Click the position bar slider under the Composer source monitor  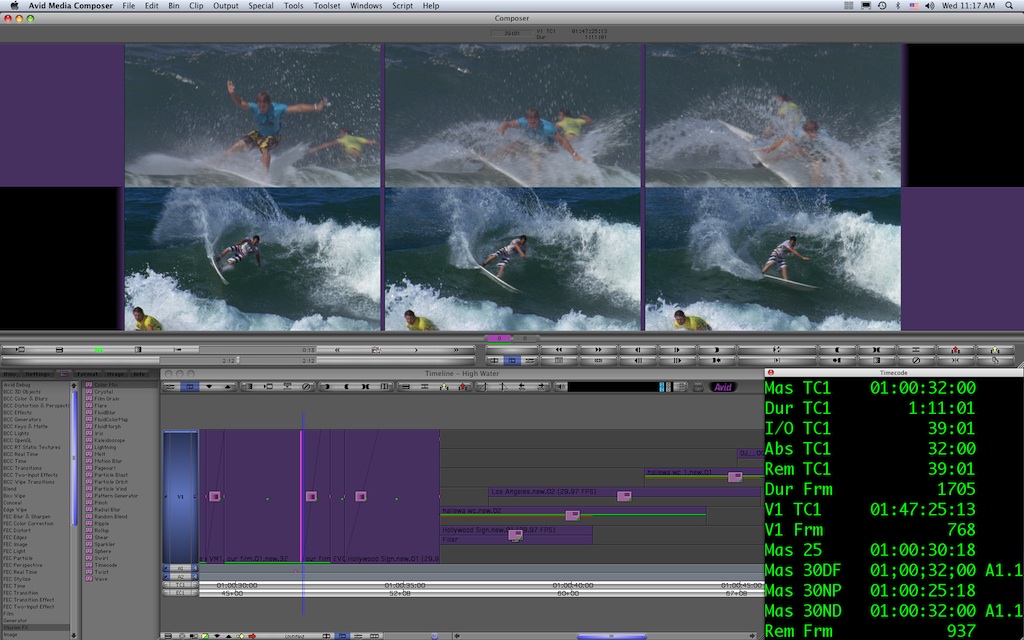238,360
